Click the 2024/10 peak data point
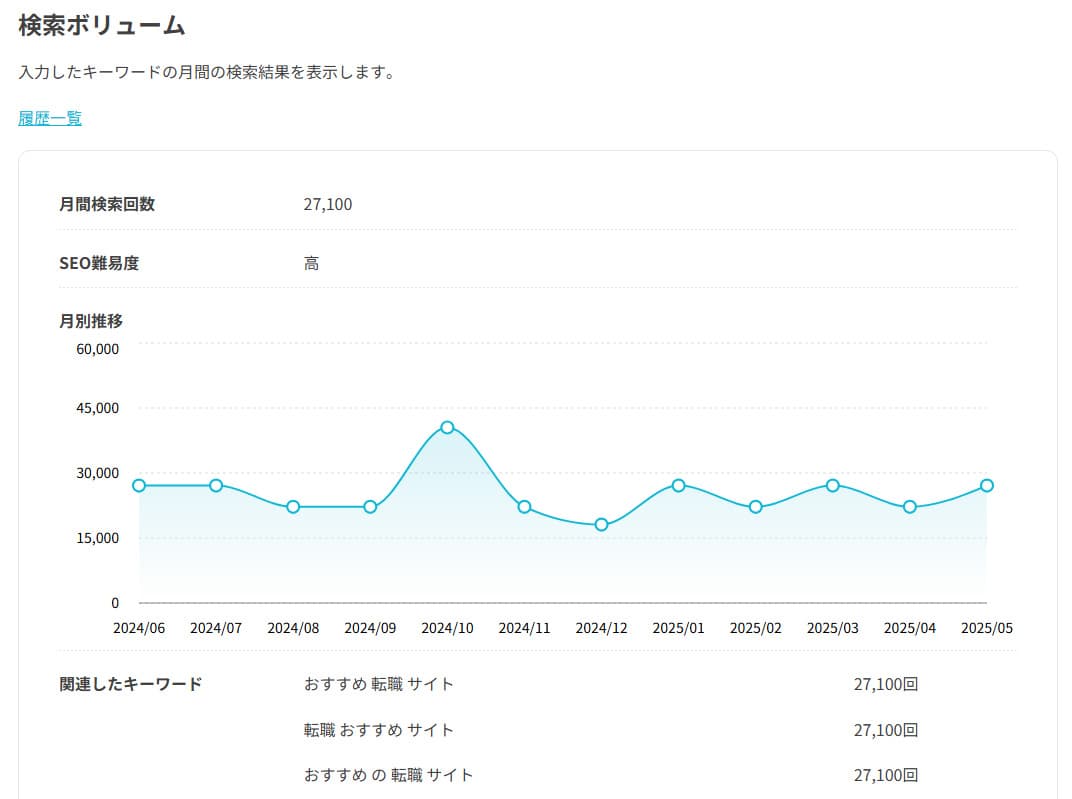 coord(447,427)
